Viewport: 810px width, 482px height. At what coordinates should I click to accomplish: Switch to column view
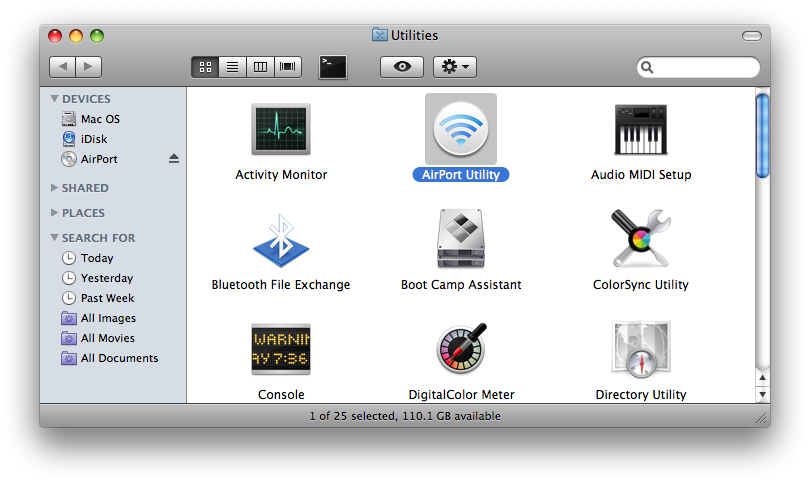pos(260,67)
